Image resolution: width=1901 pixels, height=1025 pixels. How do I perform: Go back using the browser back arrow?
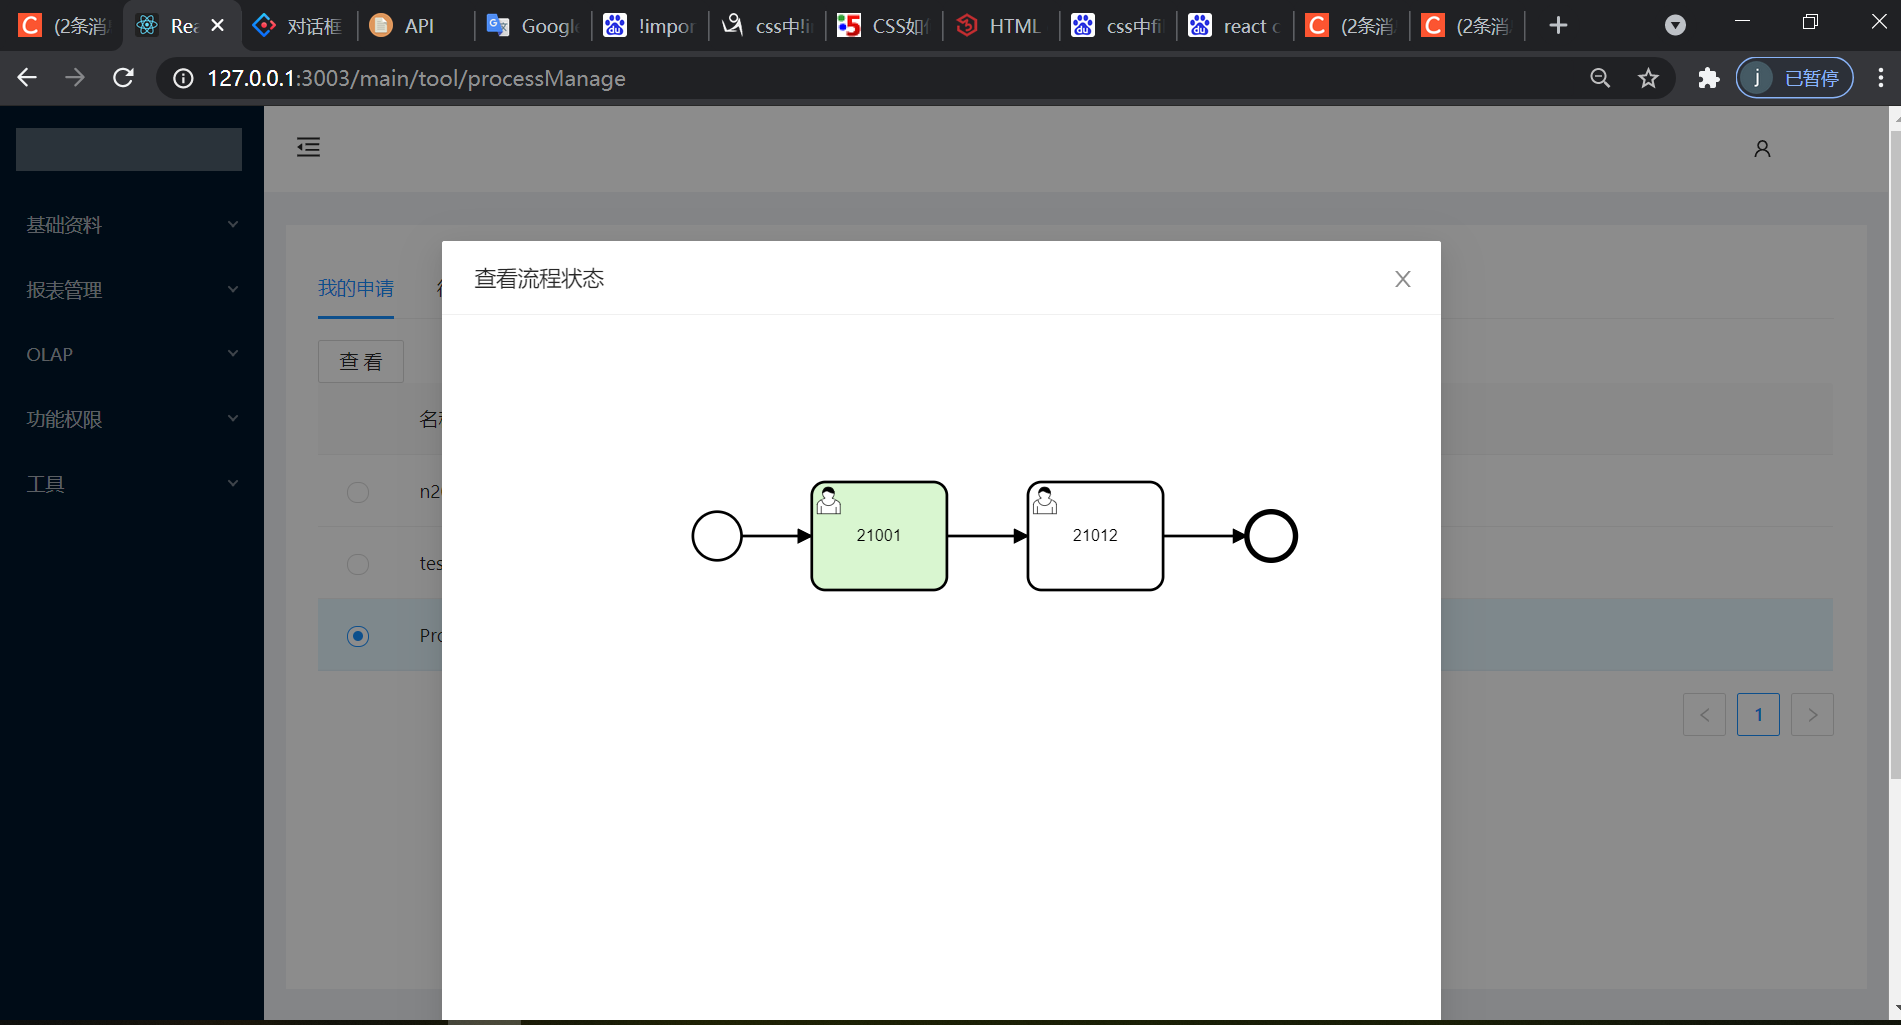point(26,77)
